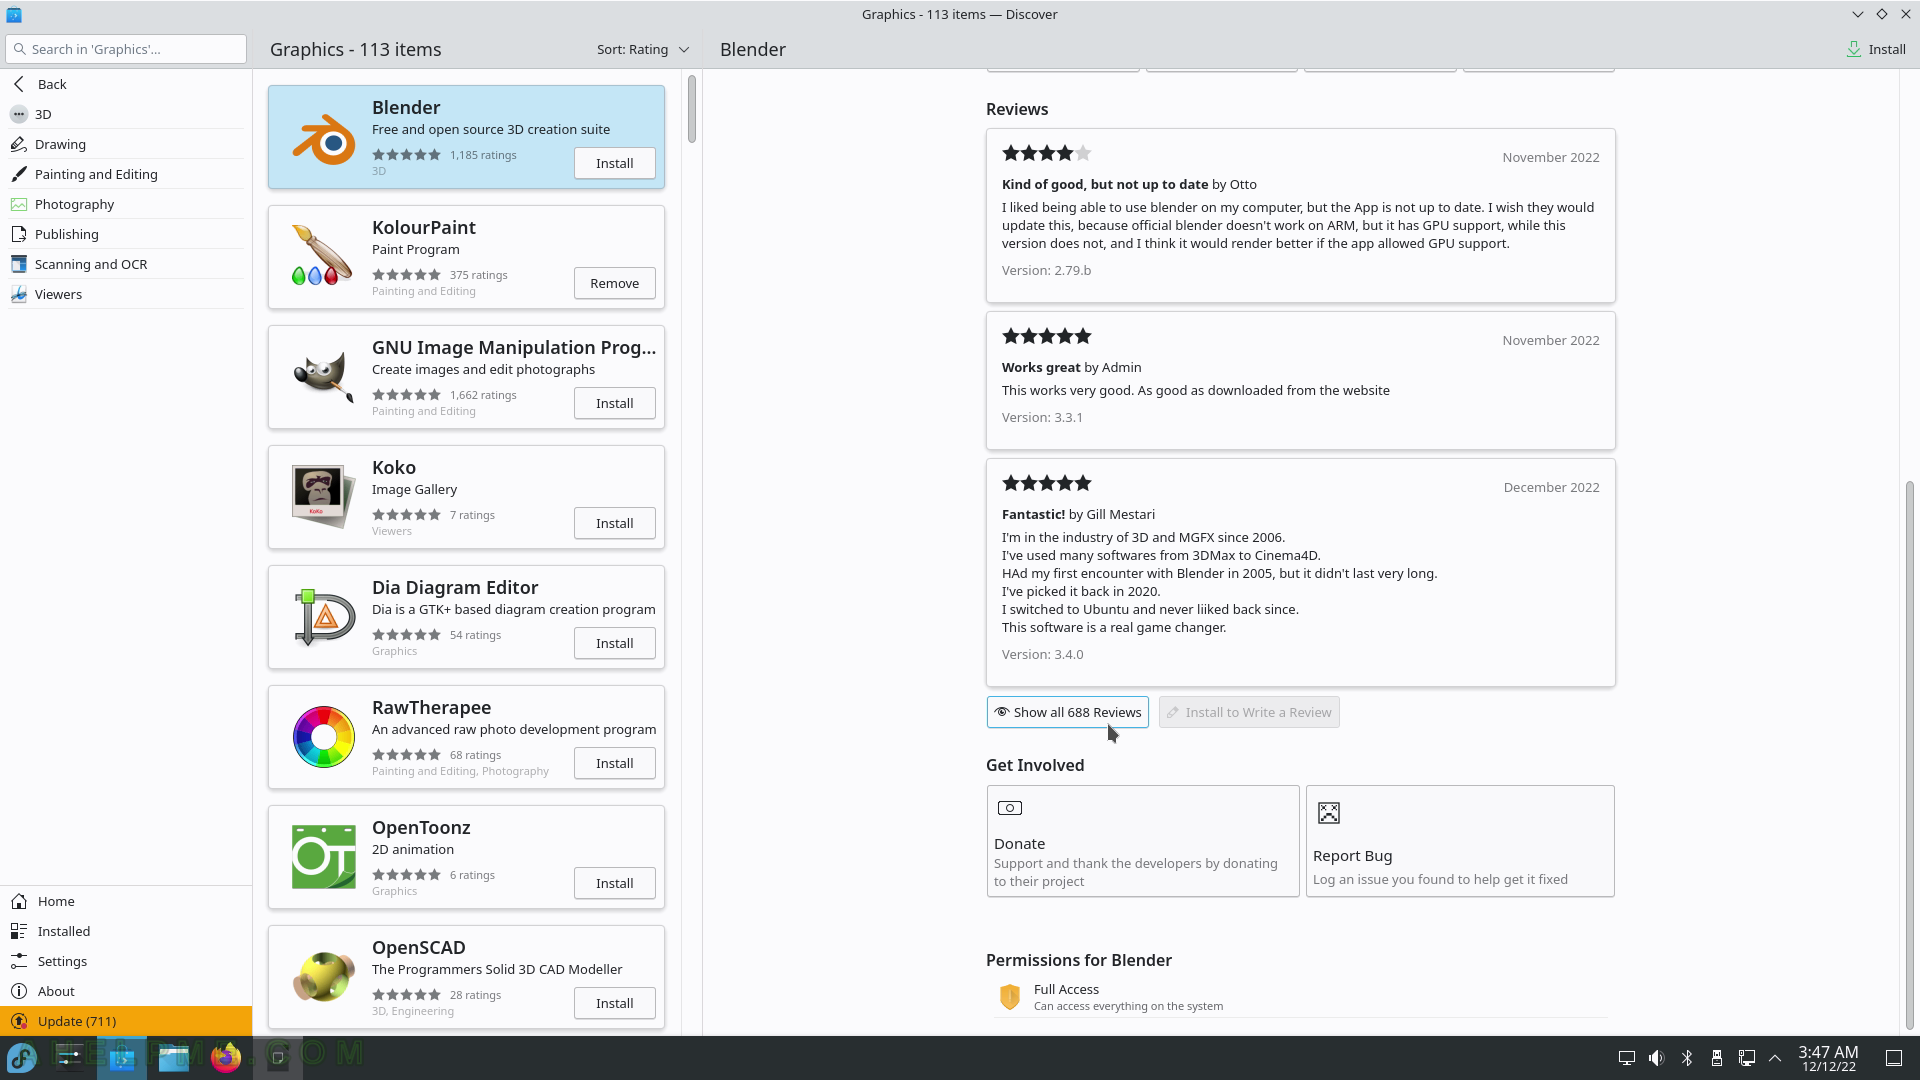This screenshot has height=1080, width=1920.
Task: Click the Dia Diagram Editor icon
Action: click(x=323, y=617)
